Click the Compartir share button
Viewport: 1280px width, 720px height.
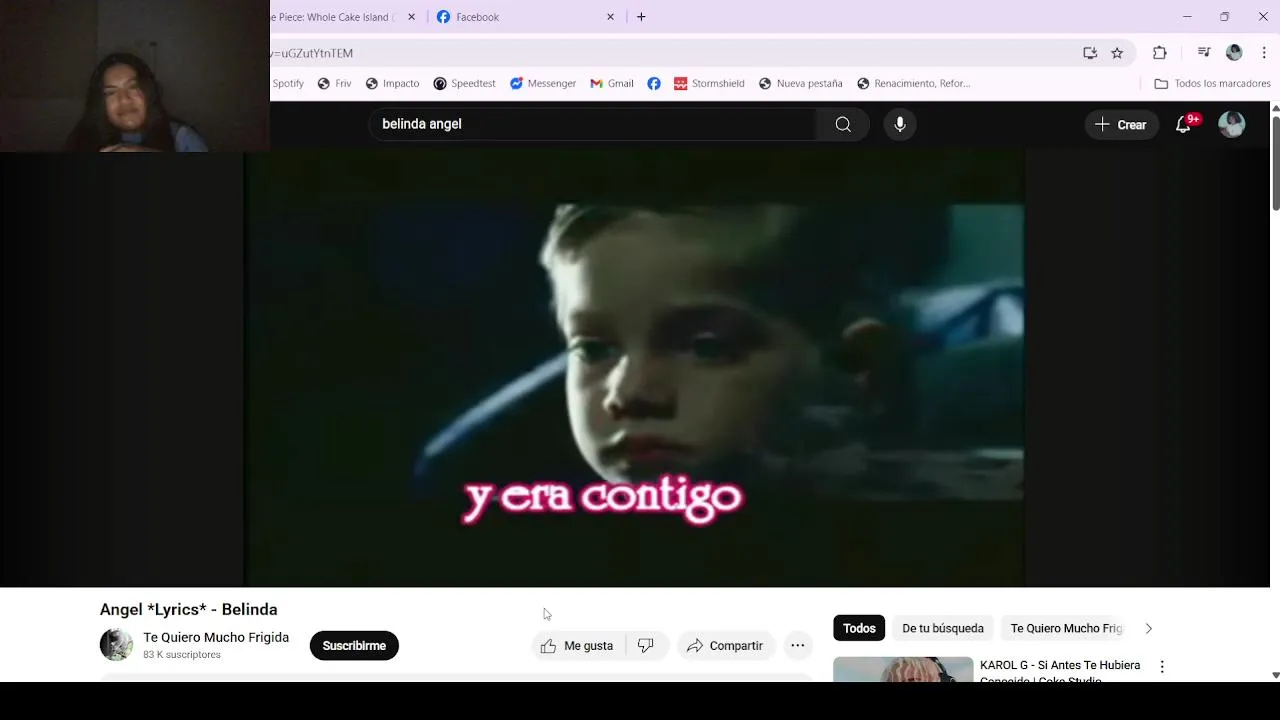point(726,646)
